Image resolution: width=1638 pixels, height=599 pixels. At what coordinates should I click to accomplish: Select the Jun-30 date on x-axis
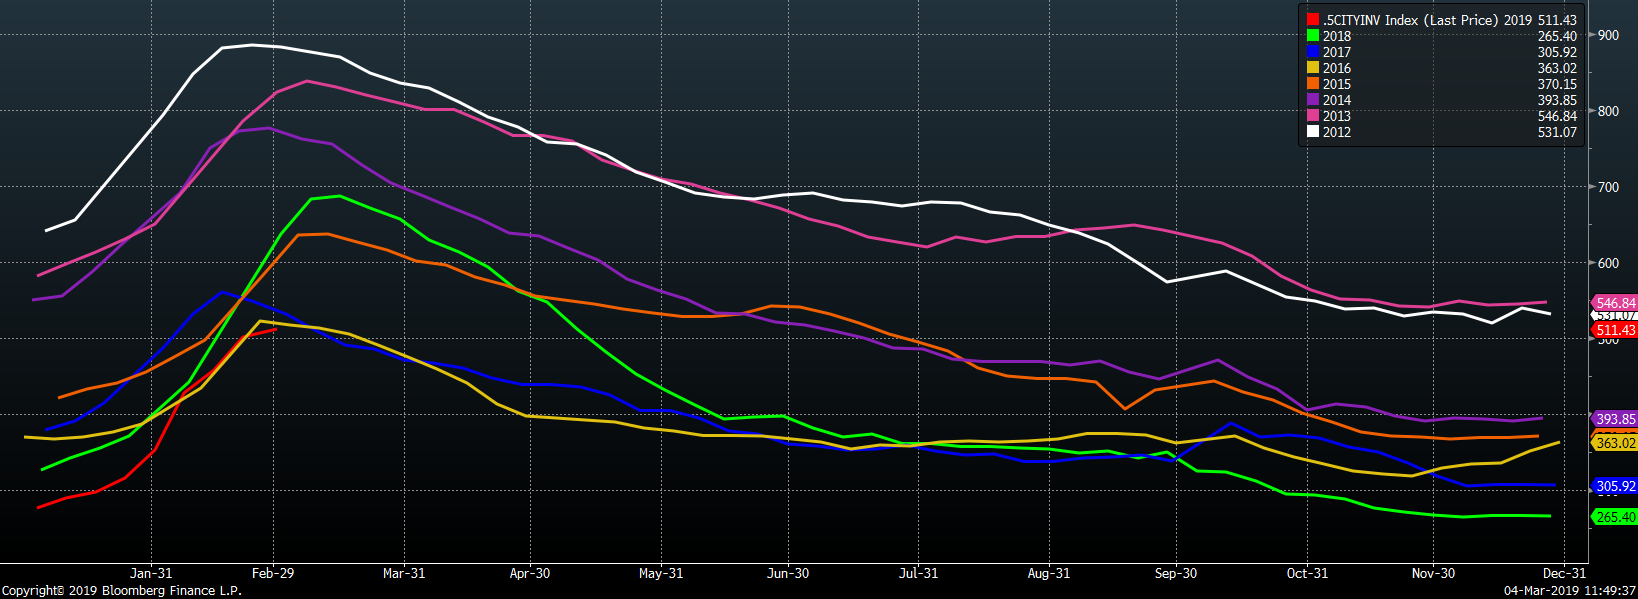788,573
